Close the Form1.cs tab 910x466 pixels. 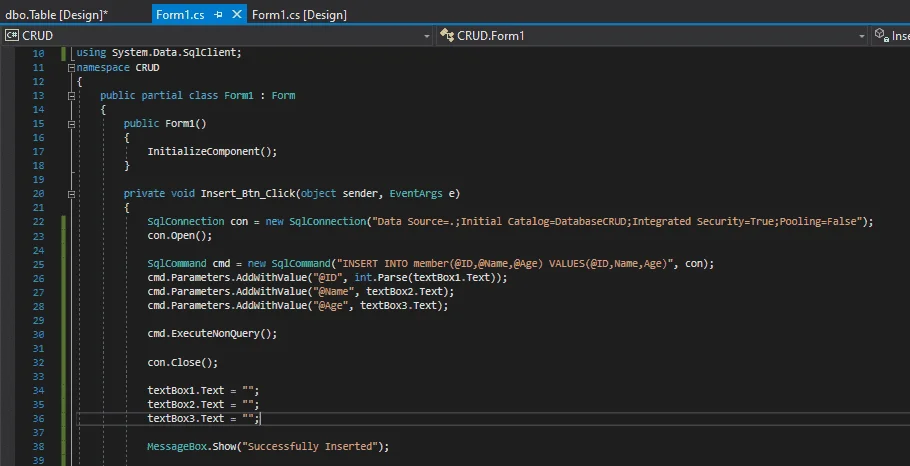tap(236, 15)
